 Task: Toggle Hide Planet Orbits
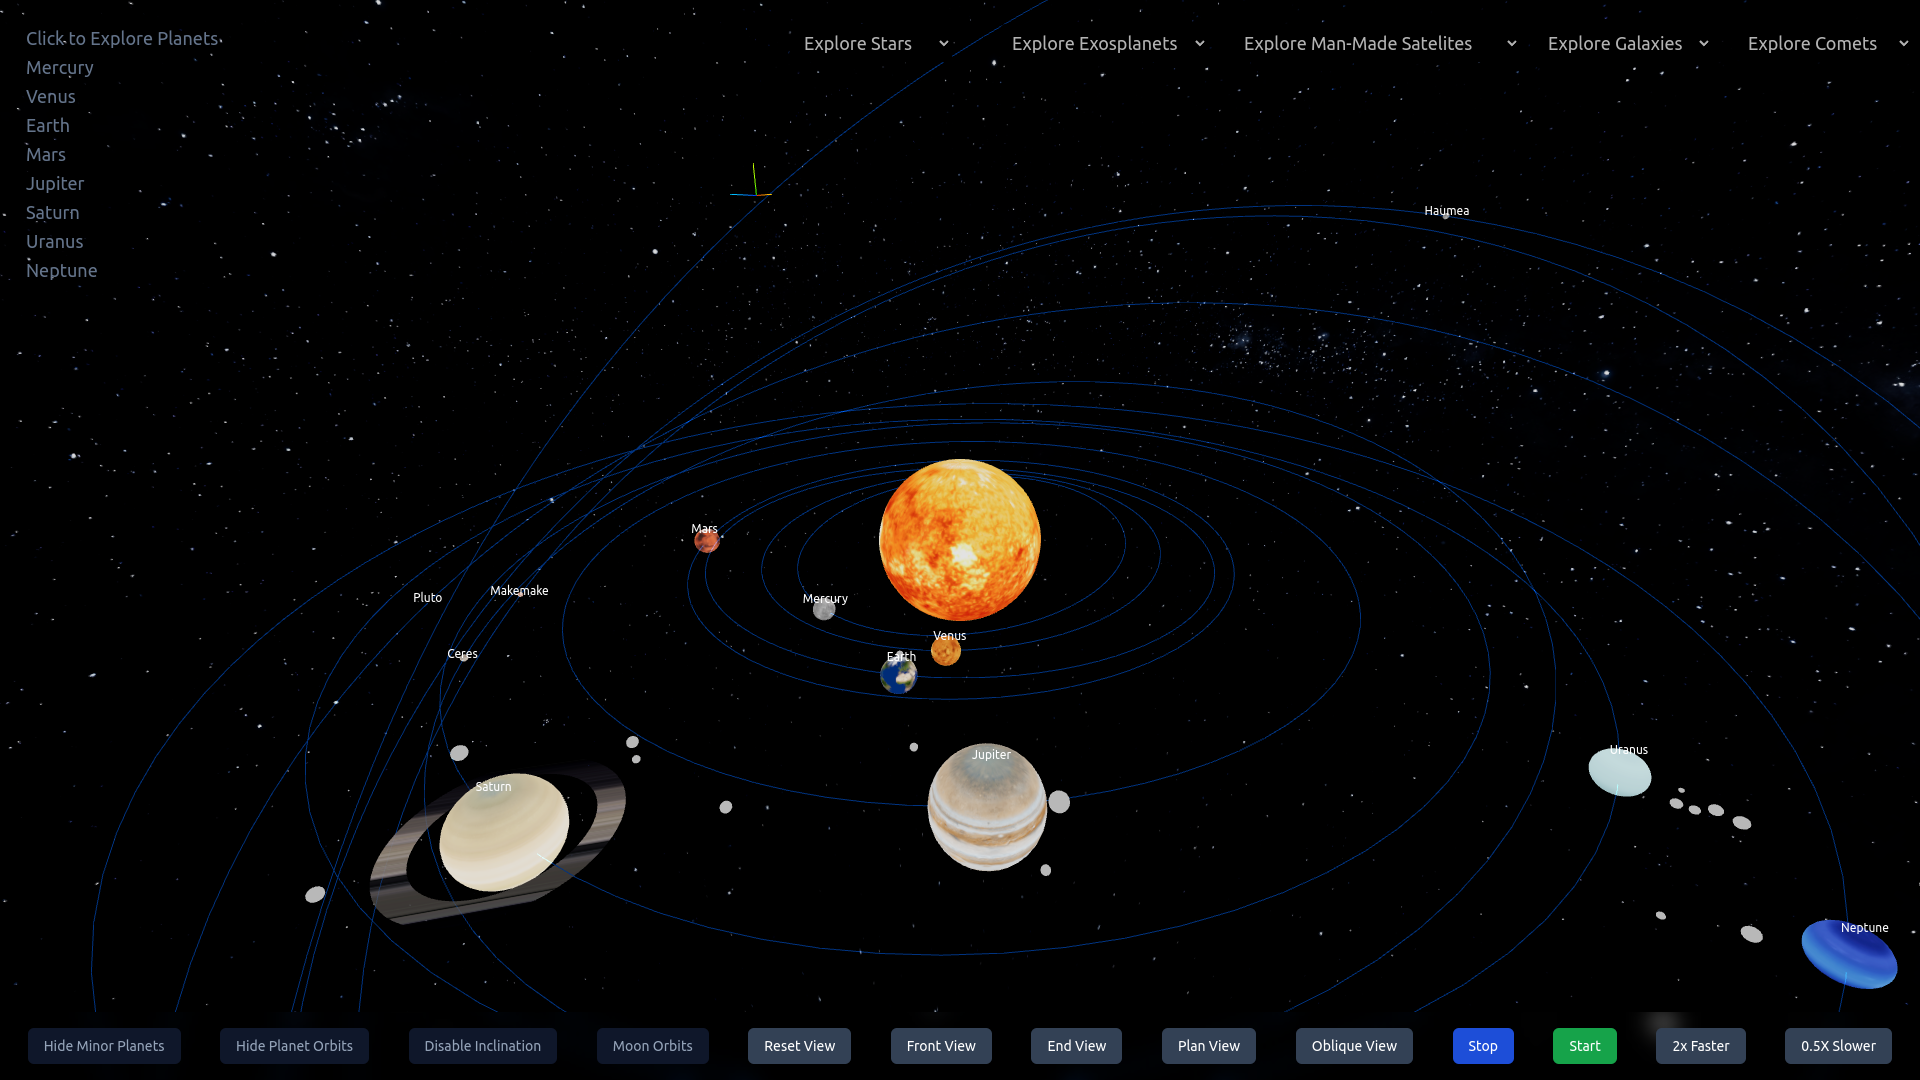pos(294,1046)
